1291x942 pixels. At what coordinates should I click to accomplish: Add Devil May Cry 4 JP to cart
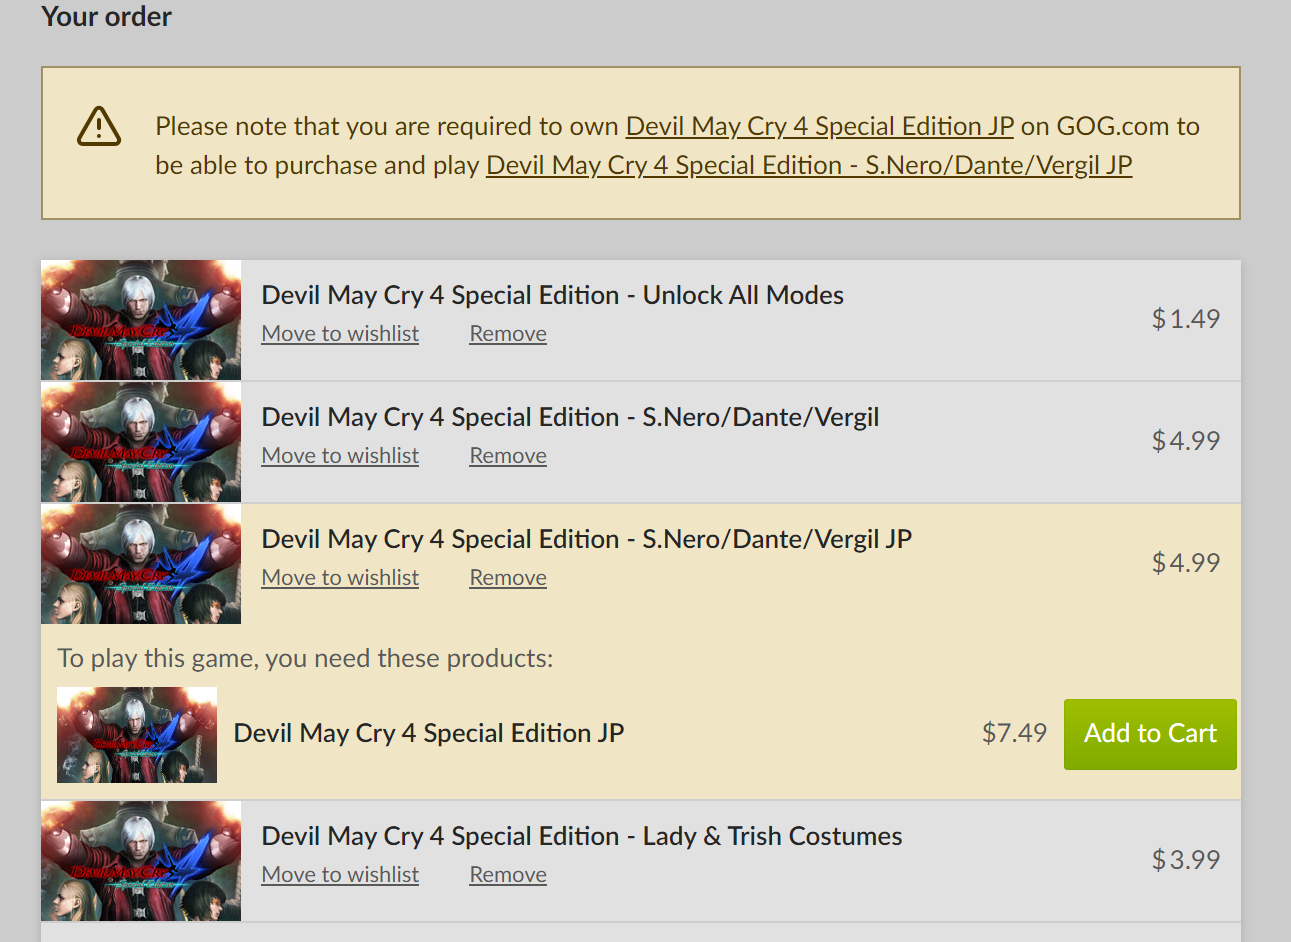tap(1150, 734)
